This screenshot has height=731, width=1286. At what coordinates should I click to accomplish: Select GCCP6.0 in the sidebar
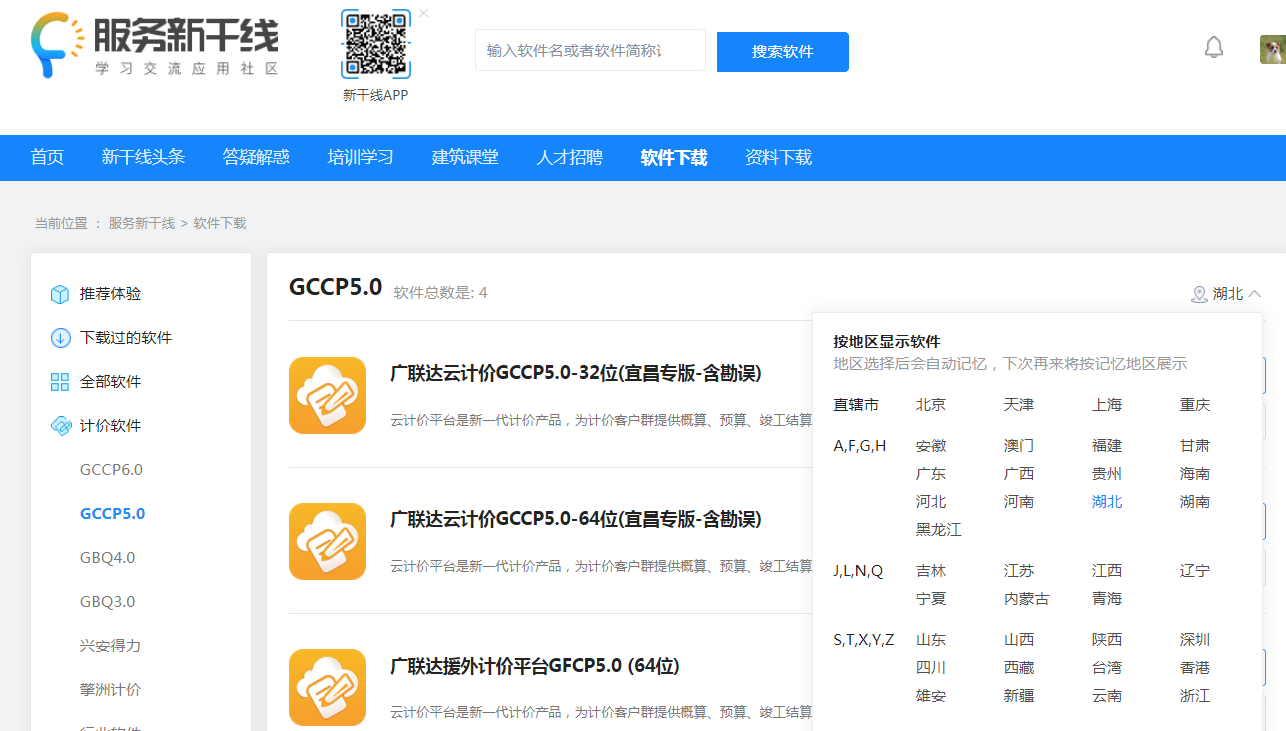[112, 470]
